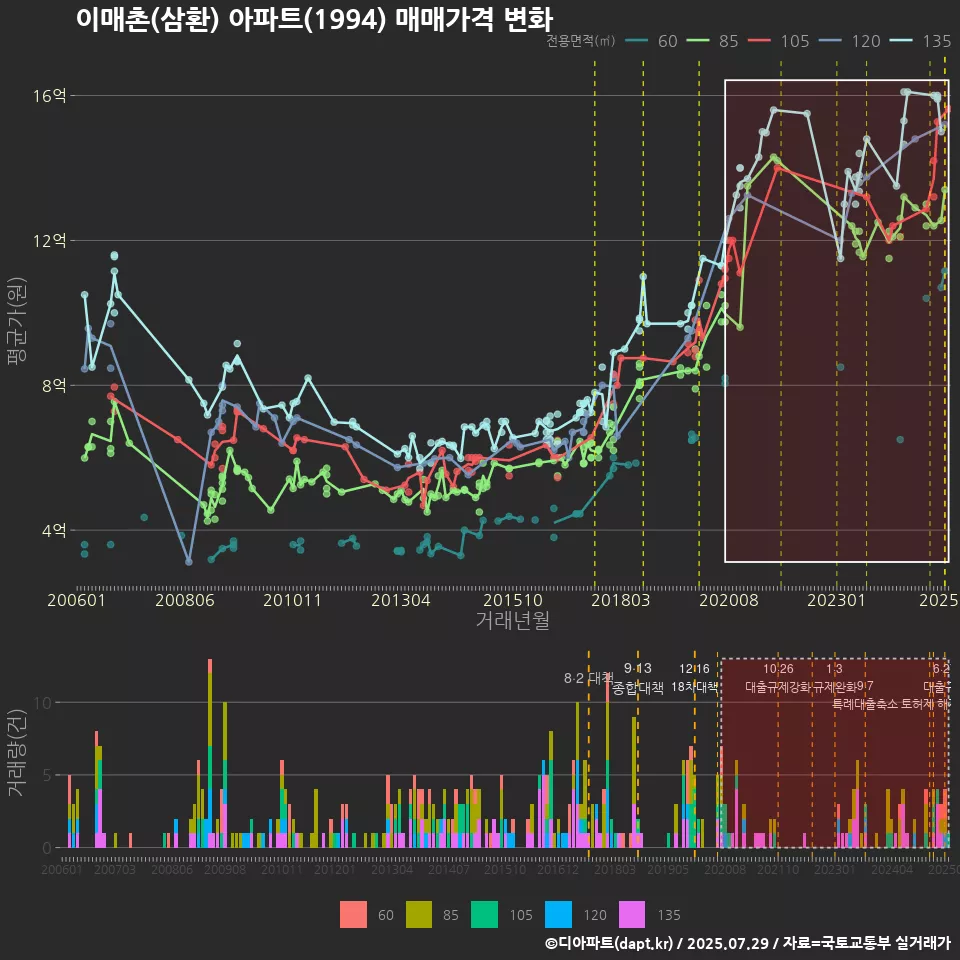Click the 202301 price chart x-axis label

836,600
